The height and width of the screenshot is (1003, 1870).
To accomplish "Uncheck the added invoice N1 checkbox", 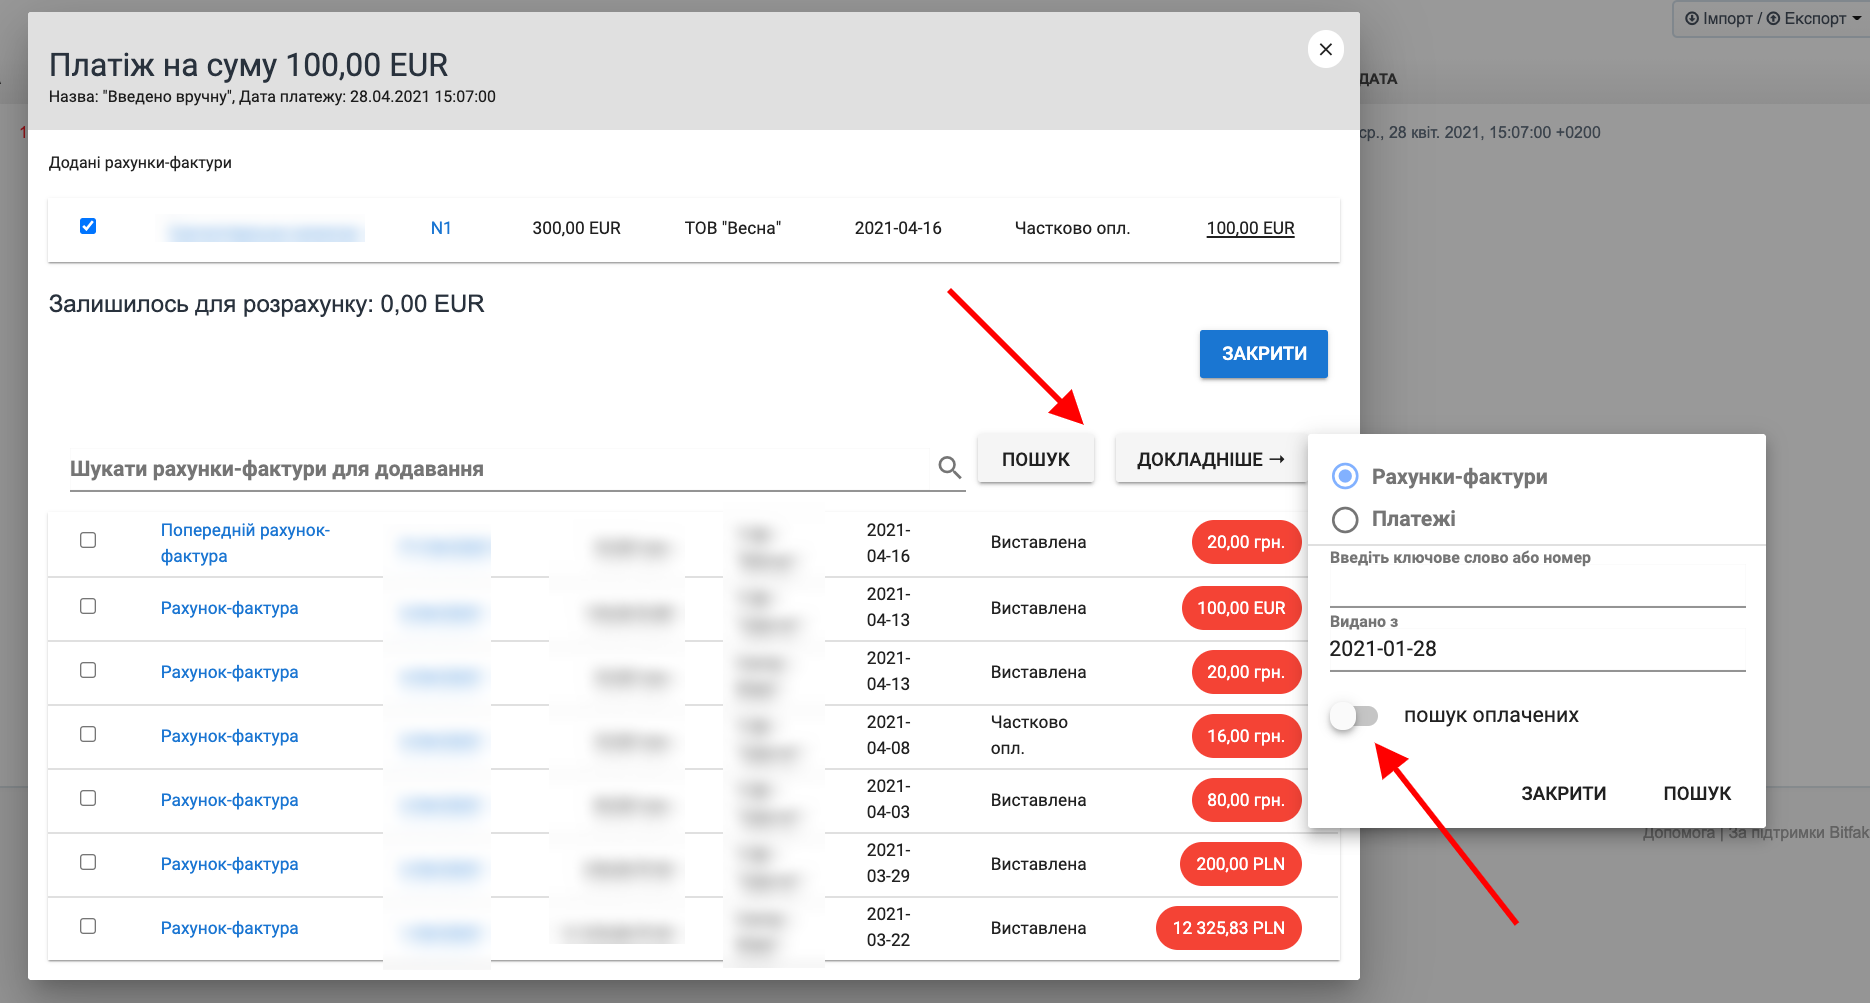I will pyautogui.click(x=88, y=226).
